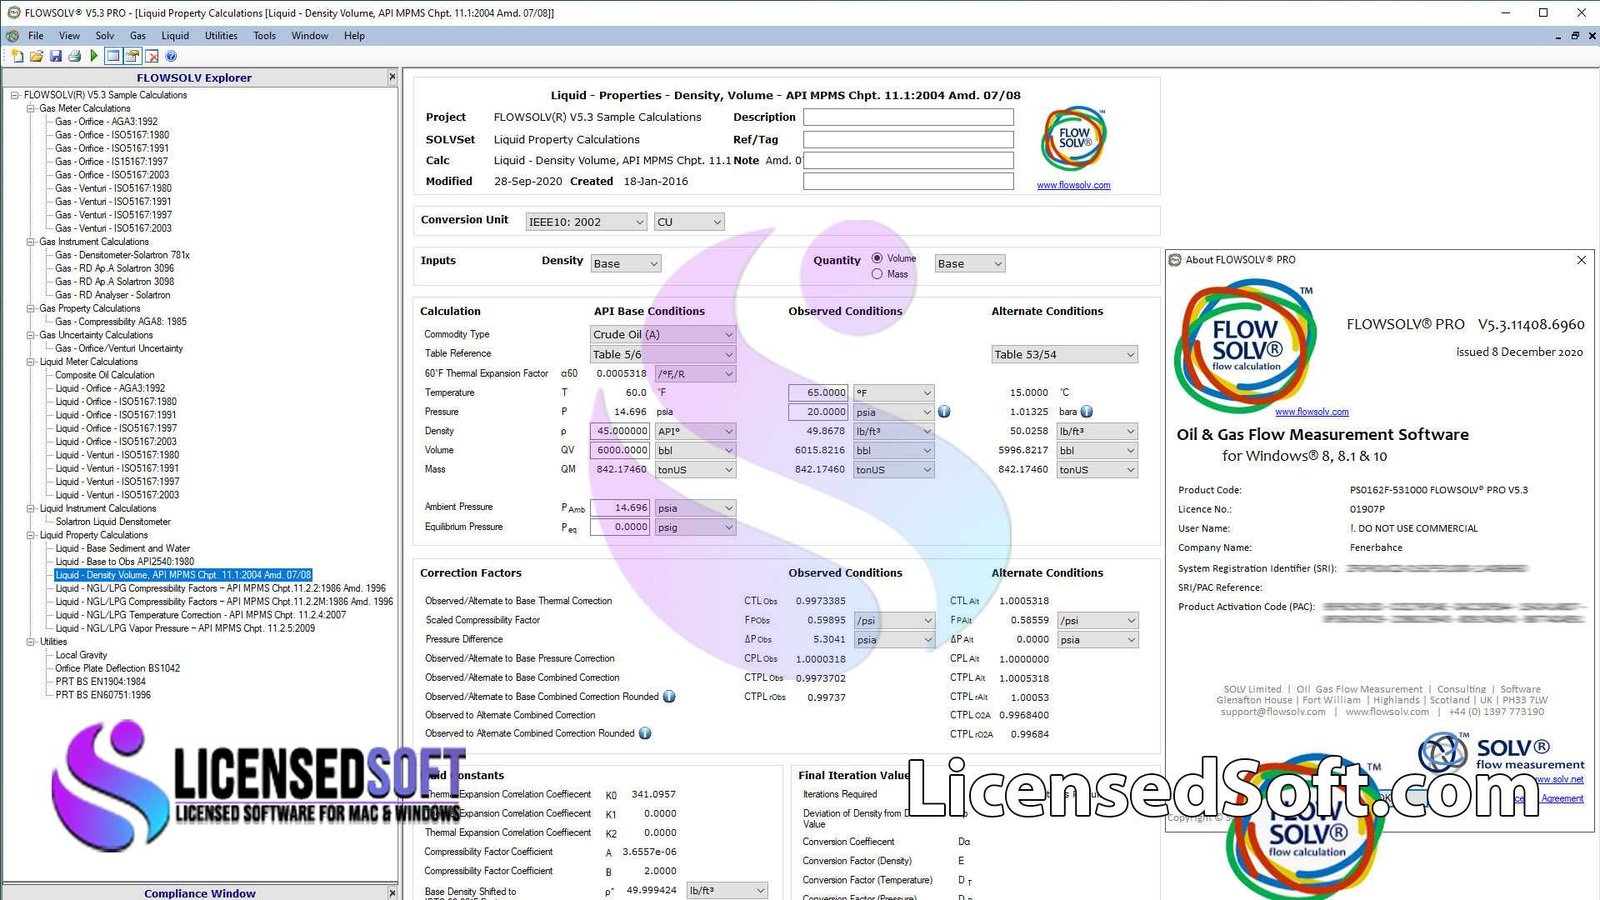The height and width of the screenshot is (900, 1600).
Task: Click the Save floppy disk toolbar icon
Action: click(55, 56)
